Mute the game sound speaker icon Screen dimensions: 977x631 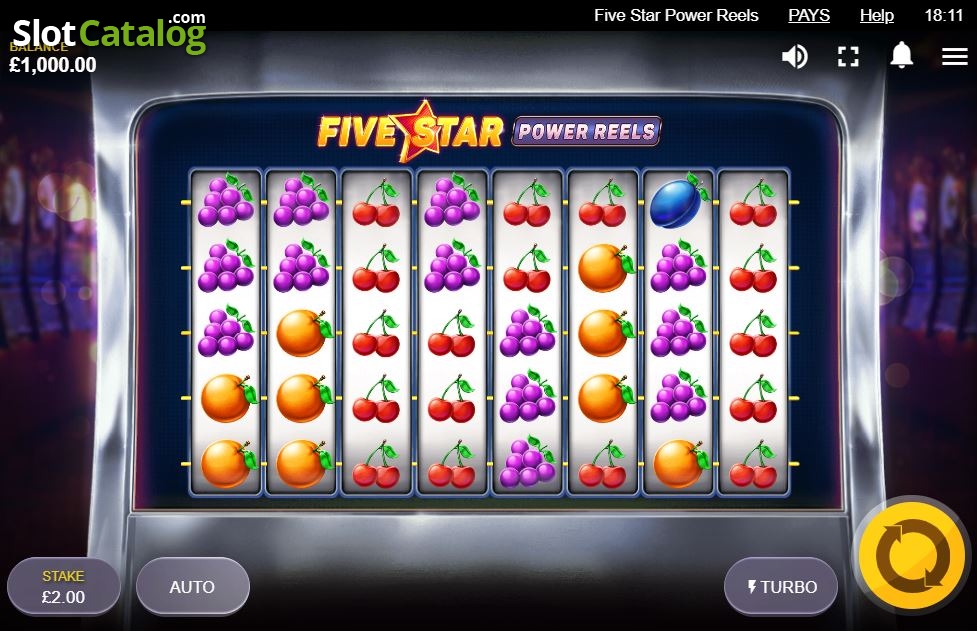tap(794, 57)
